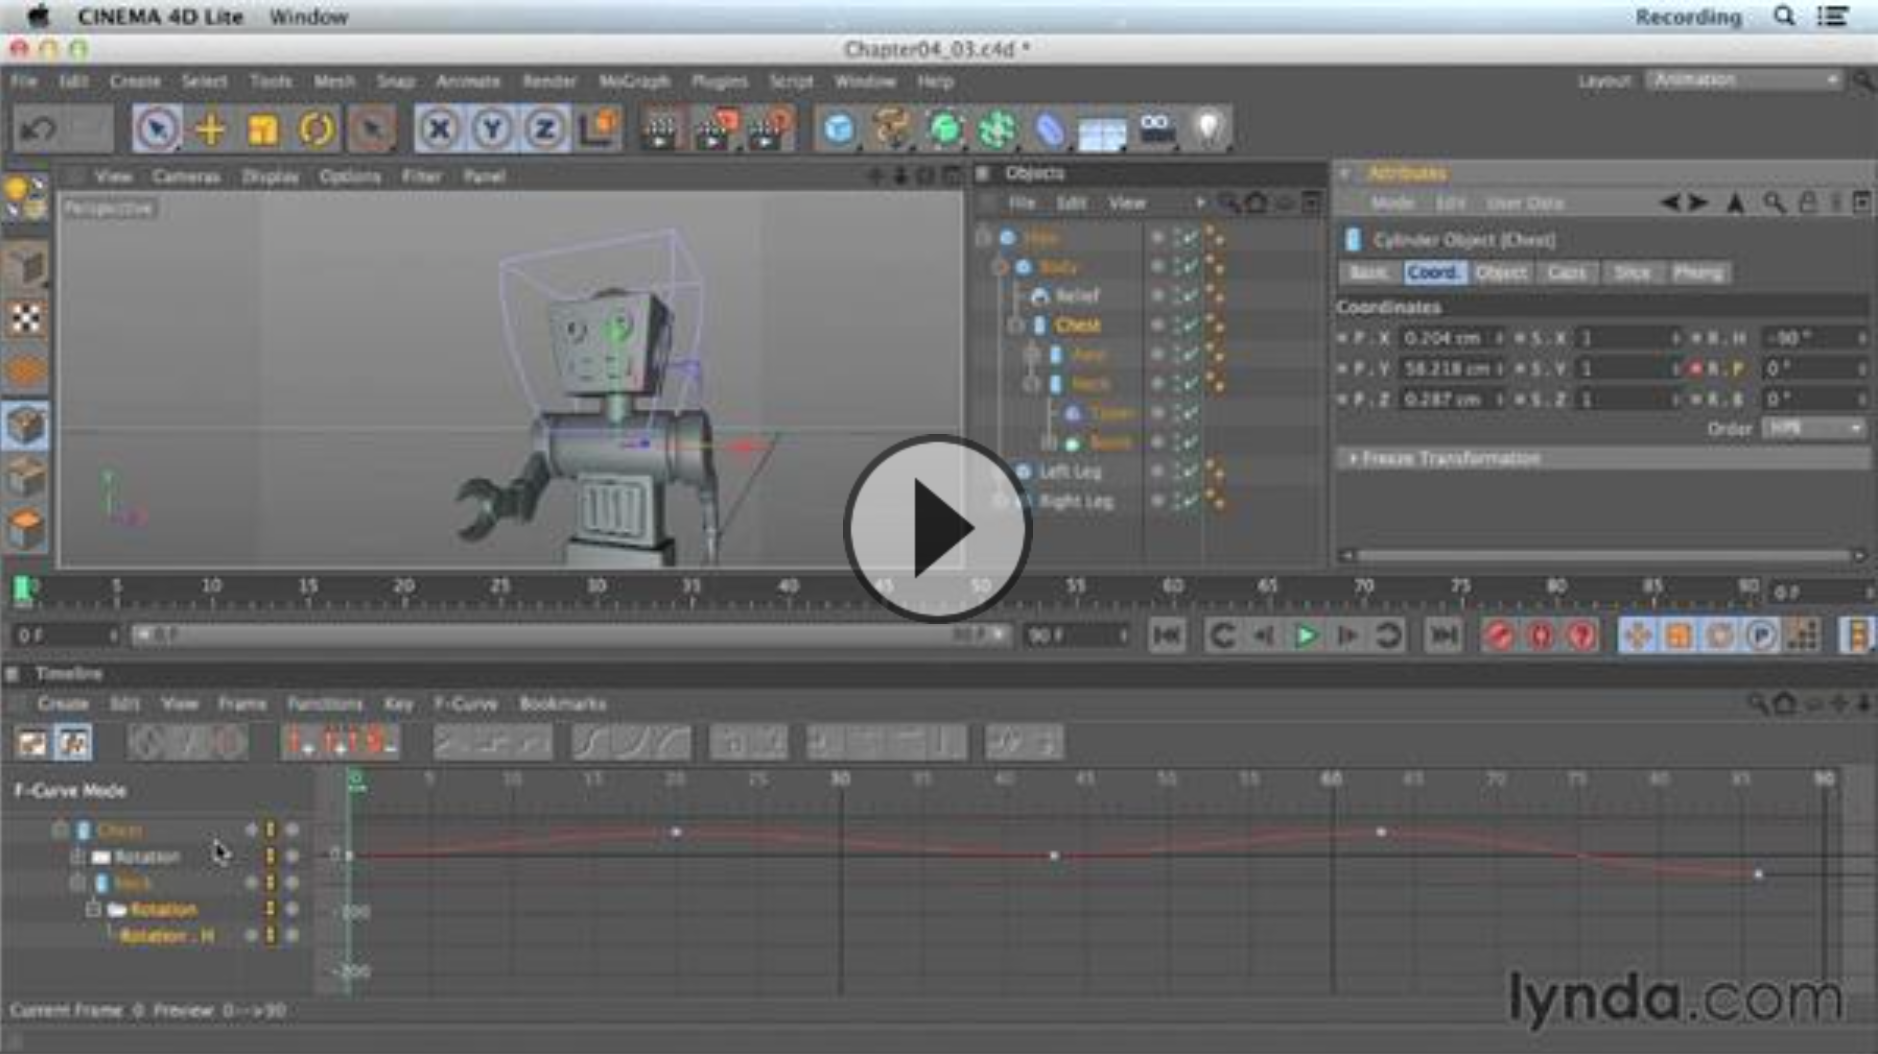
Task: Collapse Neck Rotation folder in Timeline
Action: 93,909
